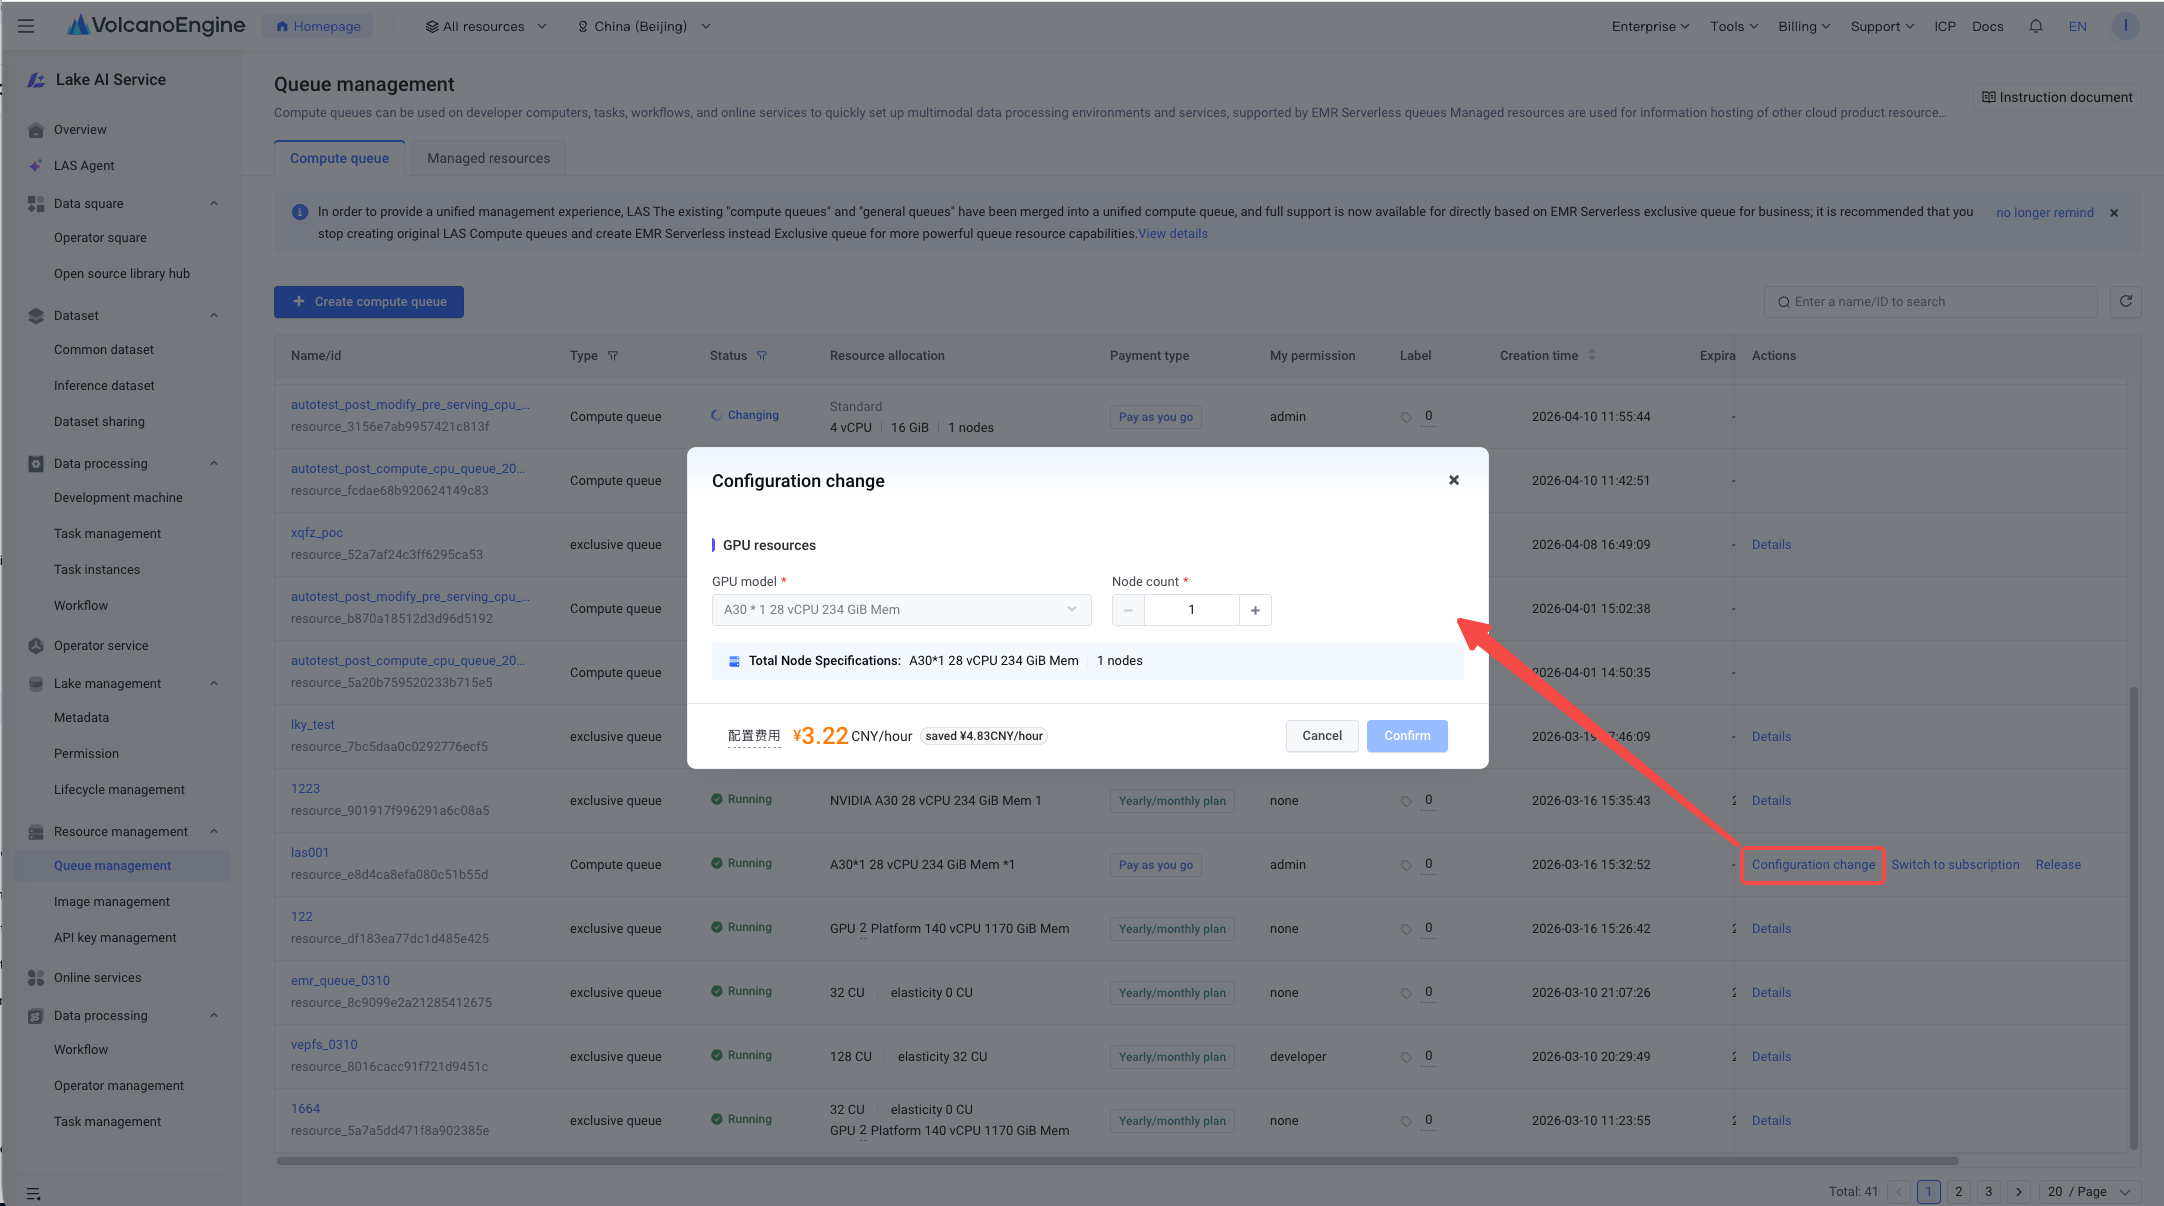Open the All resources dropdown

tap(486, 26)
